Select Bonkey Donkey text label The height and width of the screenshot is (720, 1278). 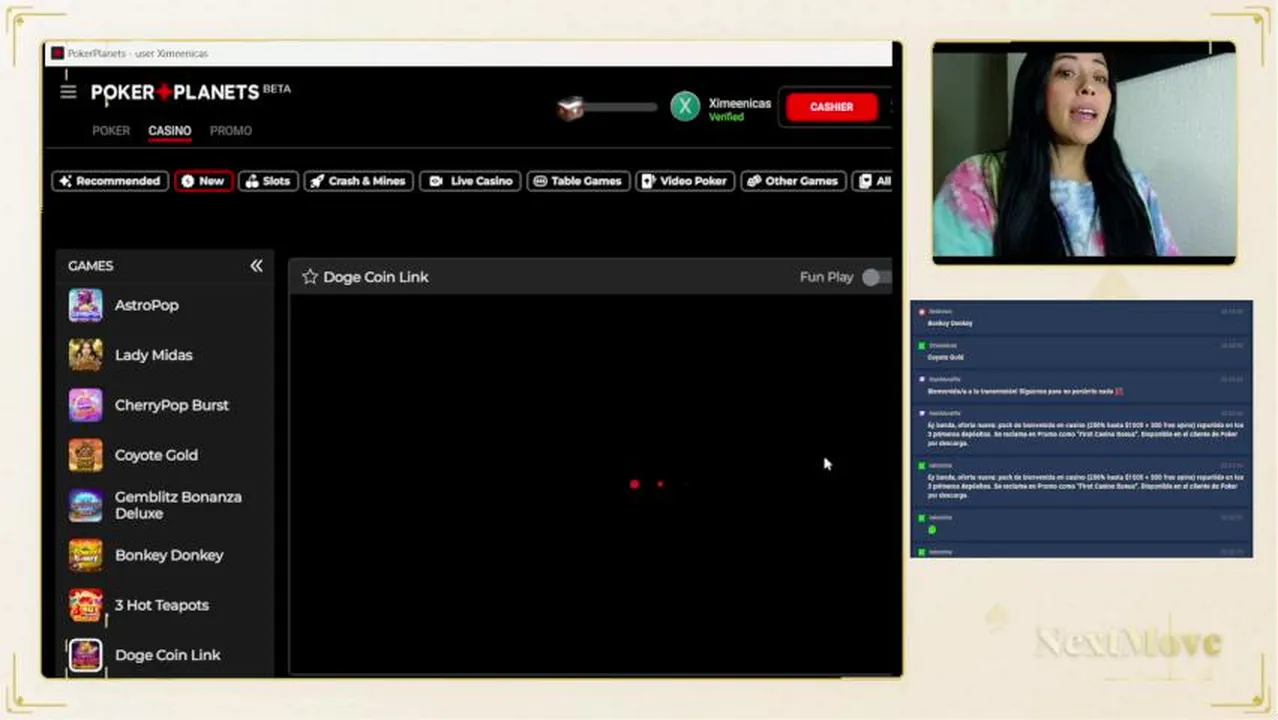169,555
